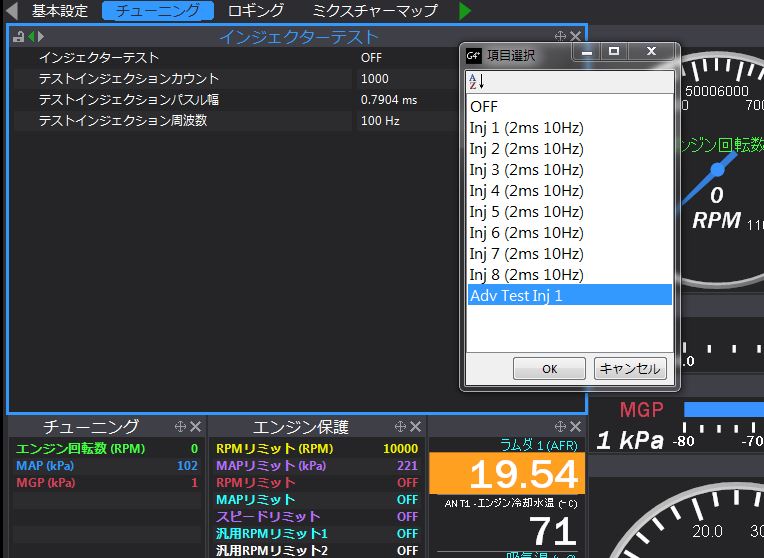
Task: Switch to the チューニング tab
Action: 158,11
